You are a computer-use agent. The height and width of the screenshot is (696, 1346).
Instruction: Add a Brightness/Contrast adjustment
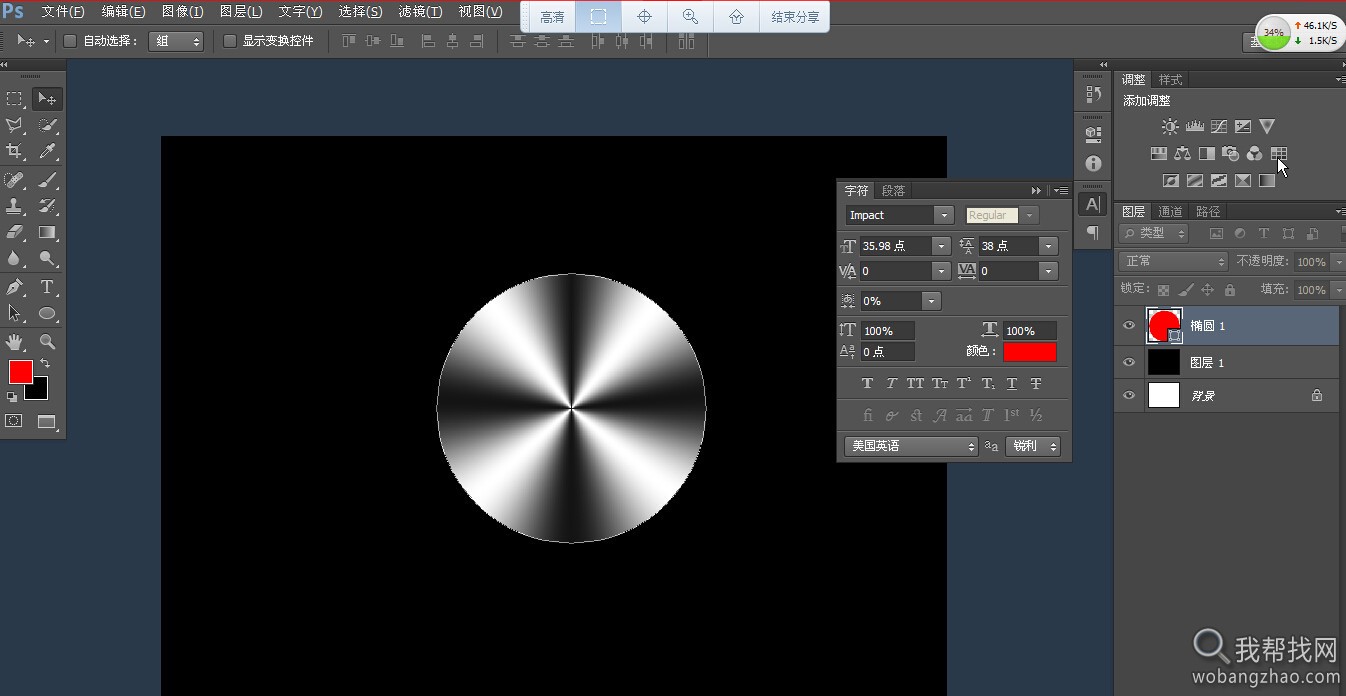click(x=1170, y=127)
